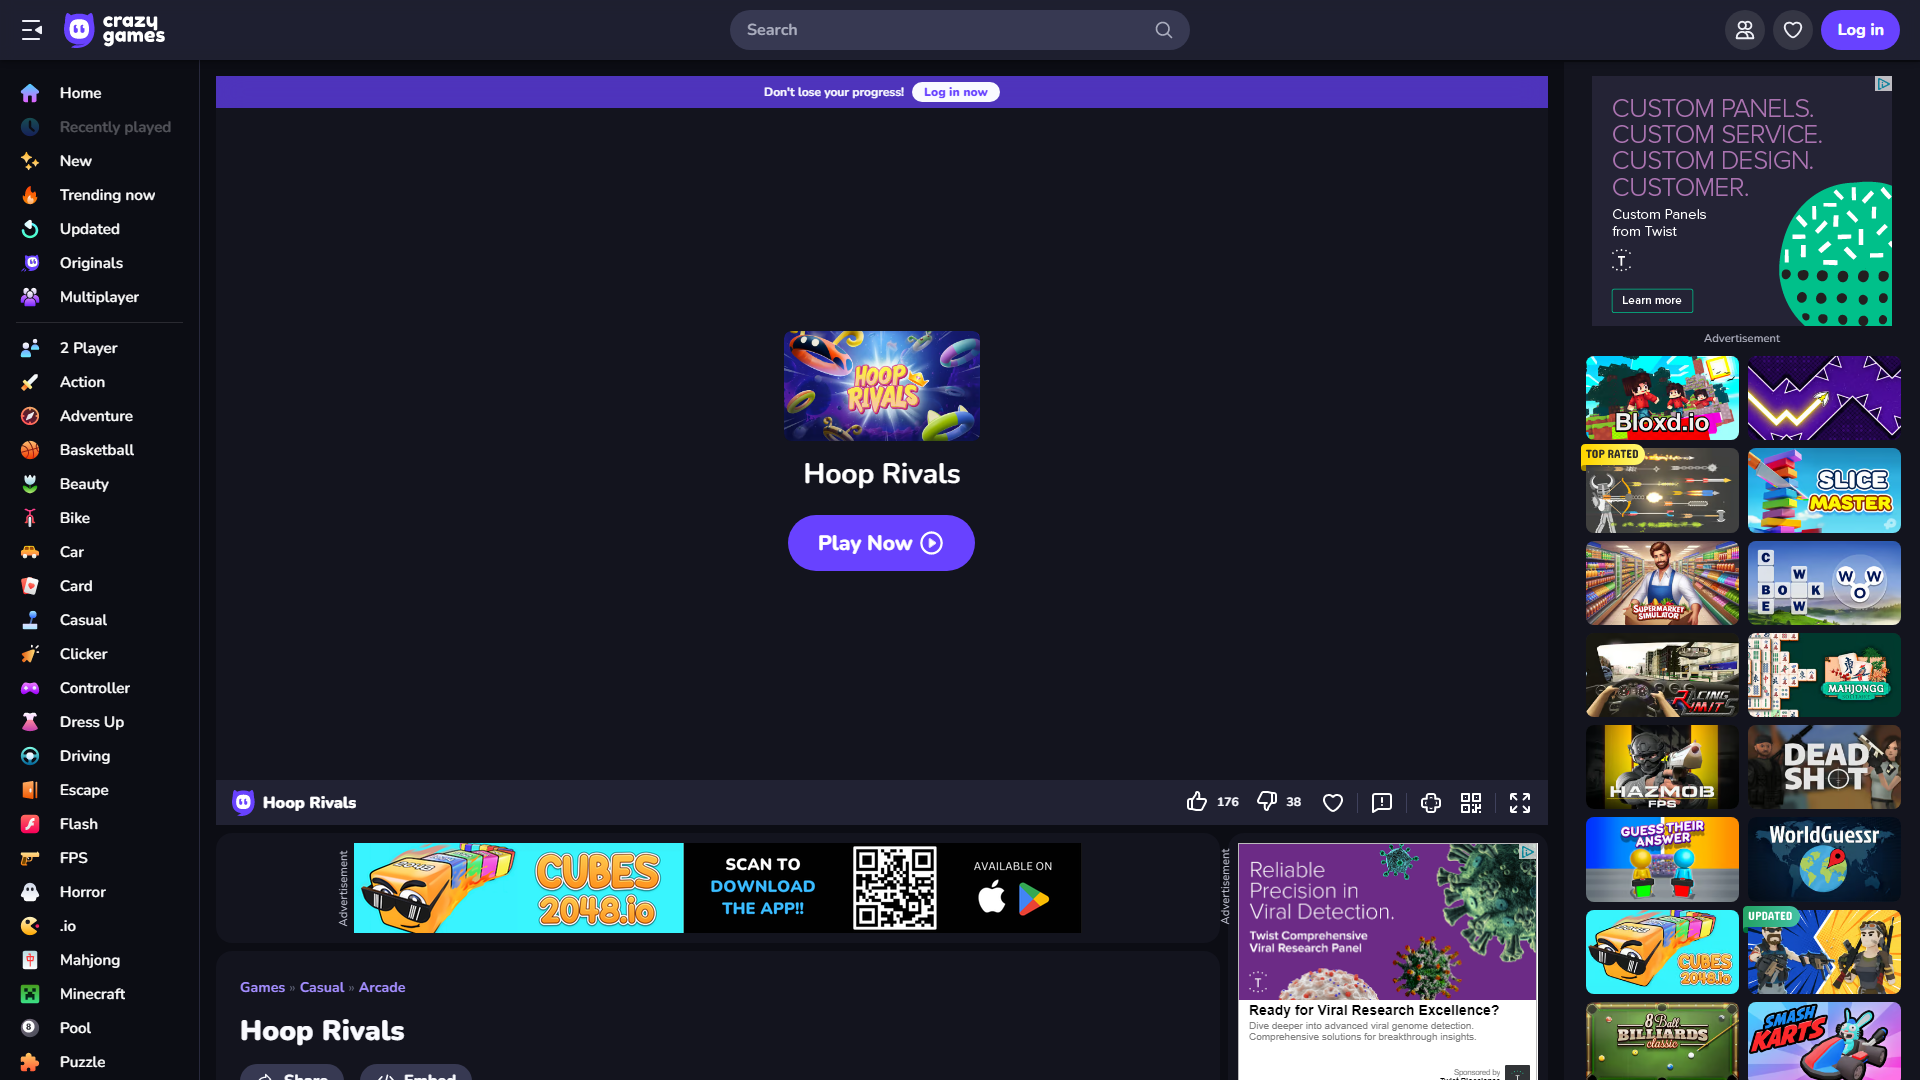Click the comment bubble icon
The height and width of the screenshot is (1080, 1920).
point(1381,802)
